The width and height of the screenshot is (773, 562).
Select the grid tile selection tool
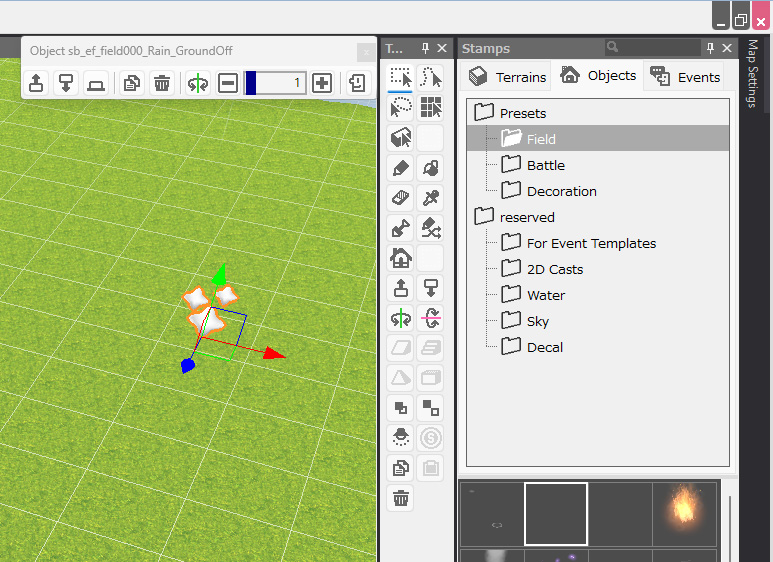430,107
